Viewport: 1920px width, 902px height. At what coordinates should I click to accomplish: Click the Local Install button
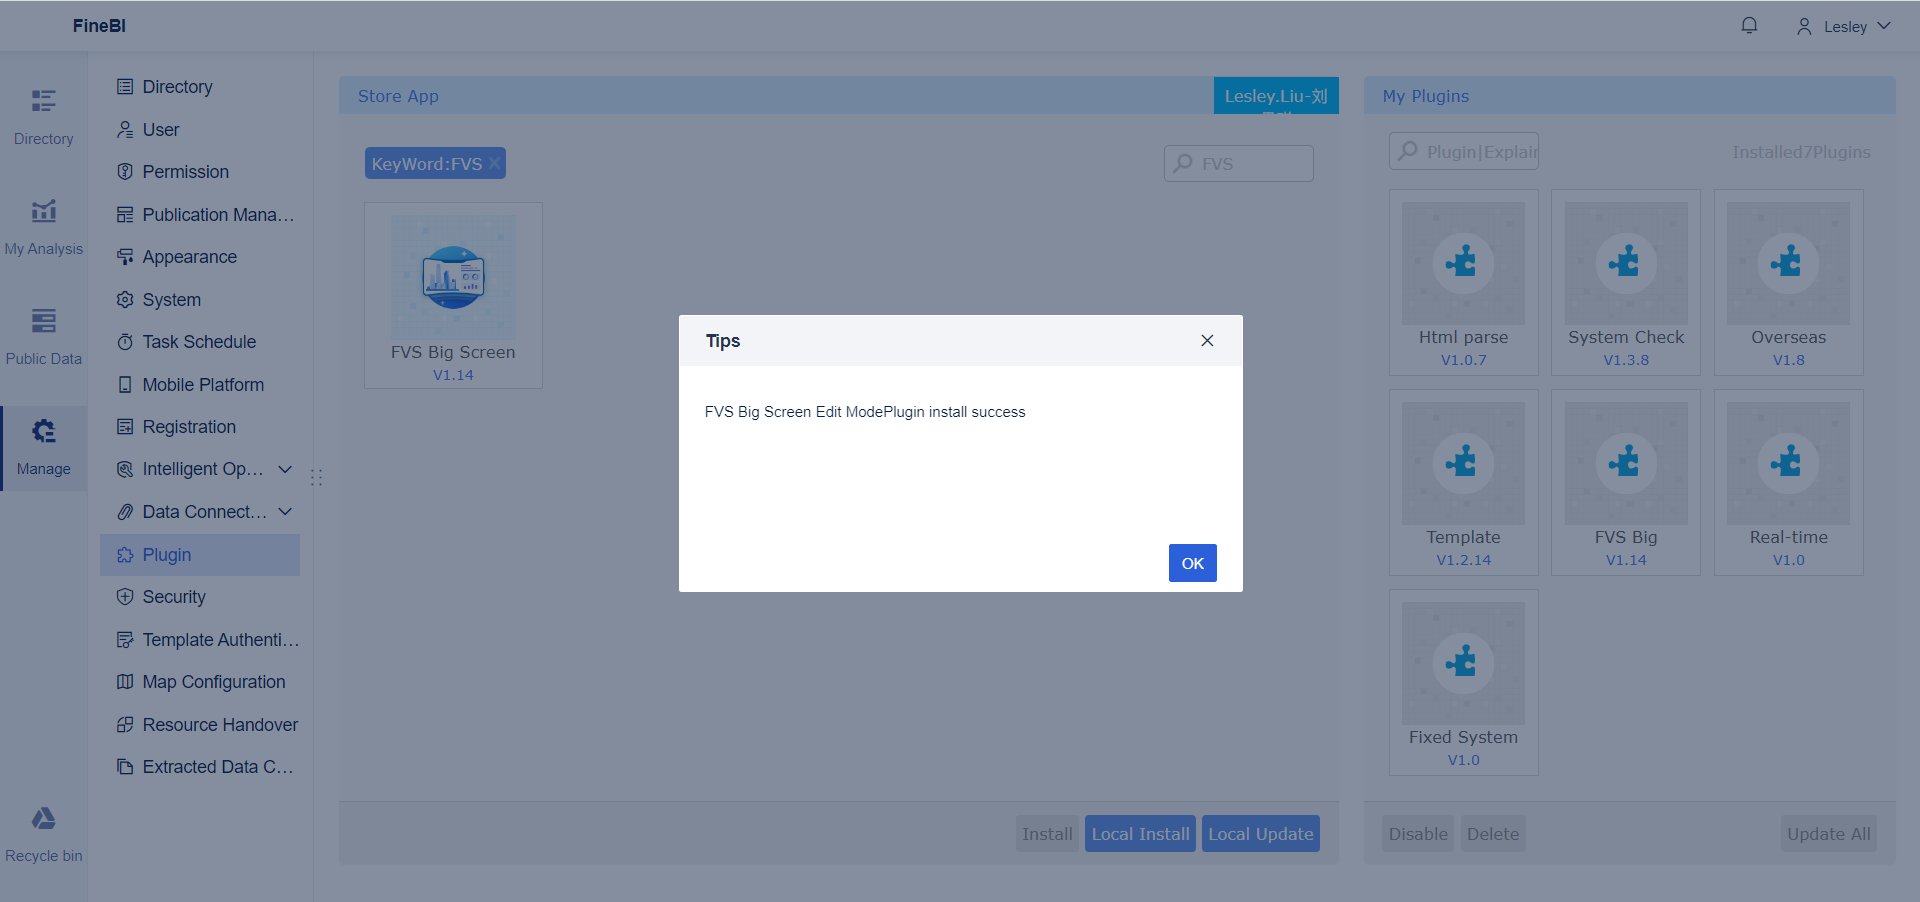click(x=1140, y=834)
